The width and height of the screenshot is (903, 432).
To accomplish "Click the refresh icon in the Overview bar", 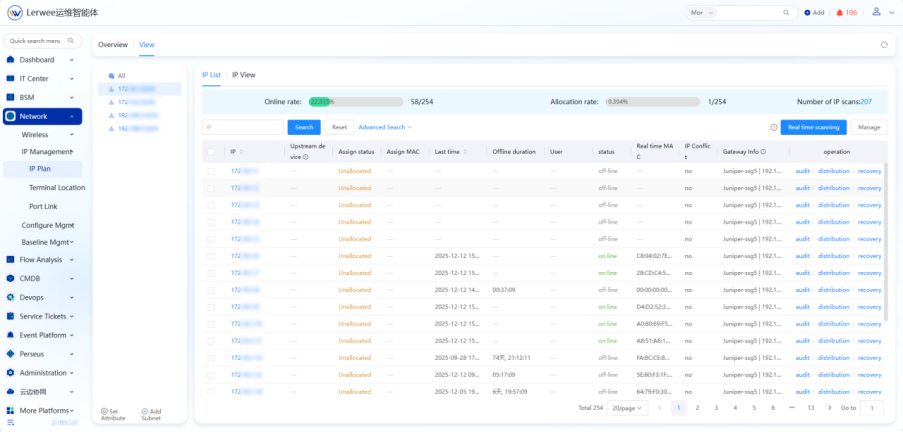I will pos(884,45).
